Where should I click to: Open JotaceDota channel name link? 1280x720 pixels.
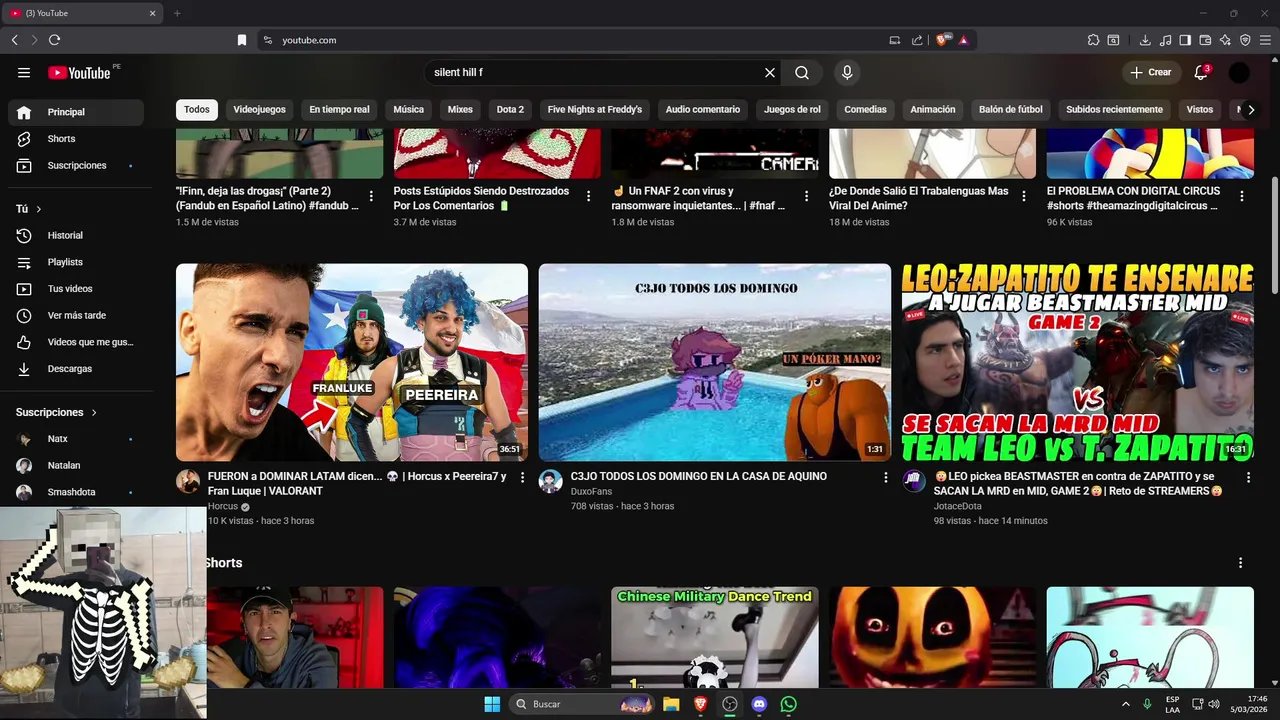[957, 506]
